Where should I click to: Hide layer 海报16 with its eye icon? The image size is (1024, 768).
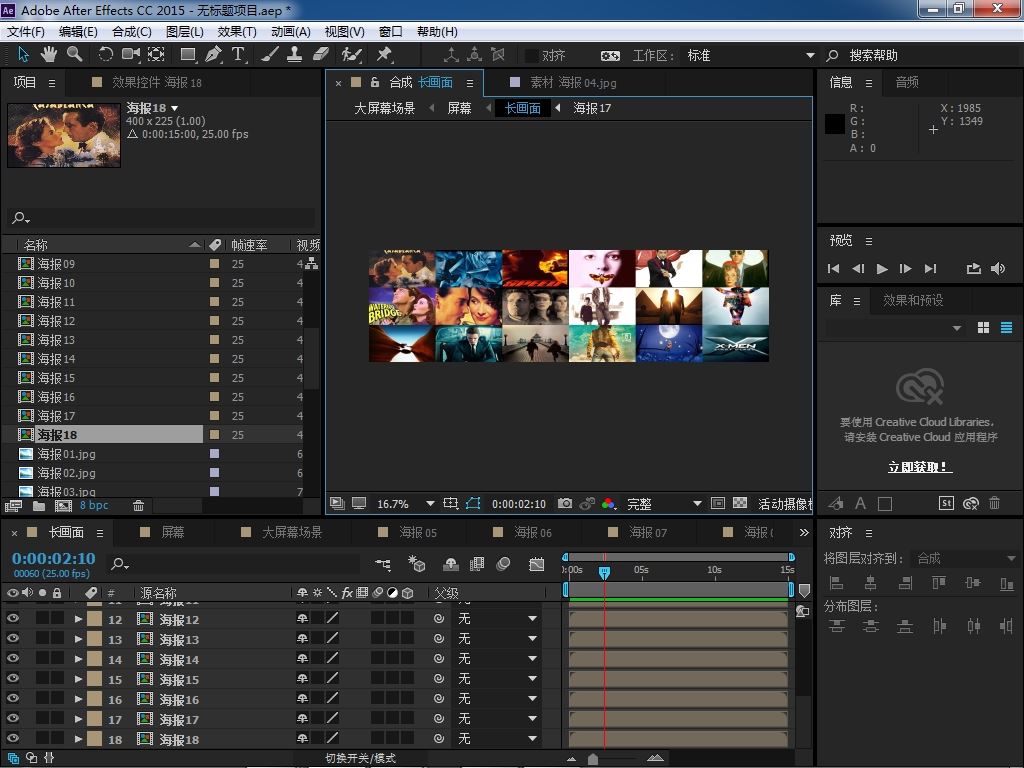pos(12,699)
